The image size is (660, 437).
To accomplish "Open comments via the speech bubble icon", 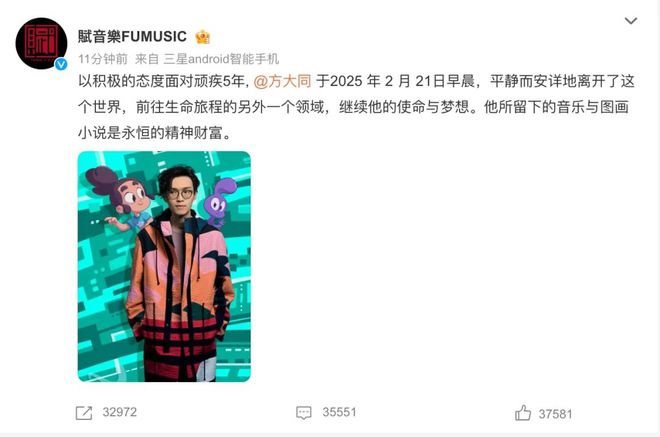I will pos(303,413).
